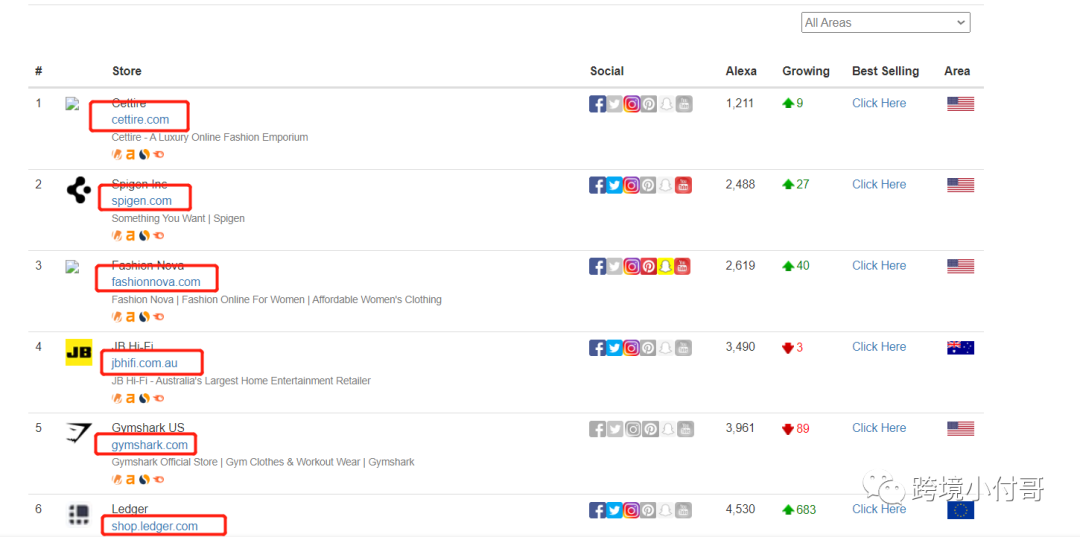Click the growing value 40
Screen dimensions: 1080x537
point(803,266)
